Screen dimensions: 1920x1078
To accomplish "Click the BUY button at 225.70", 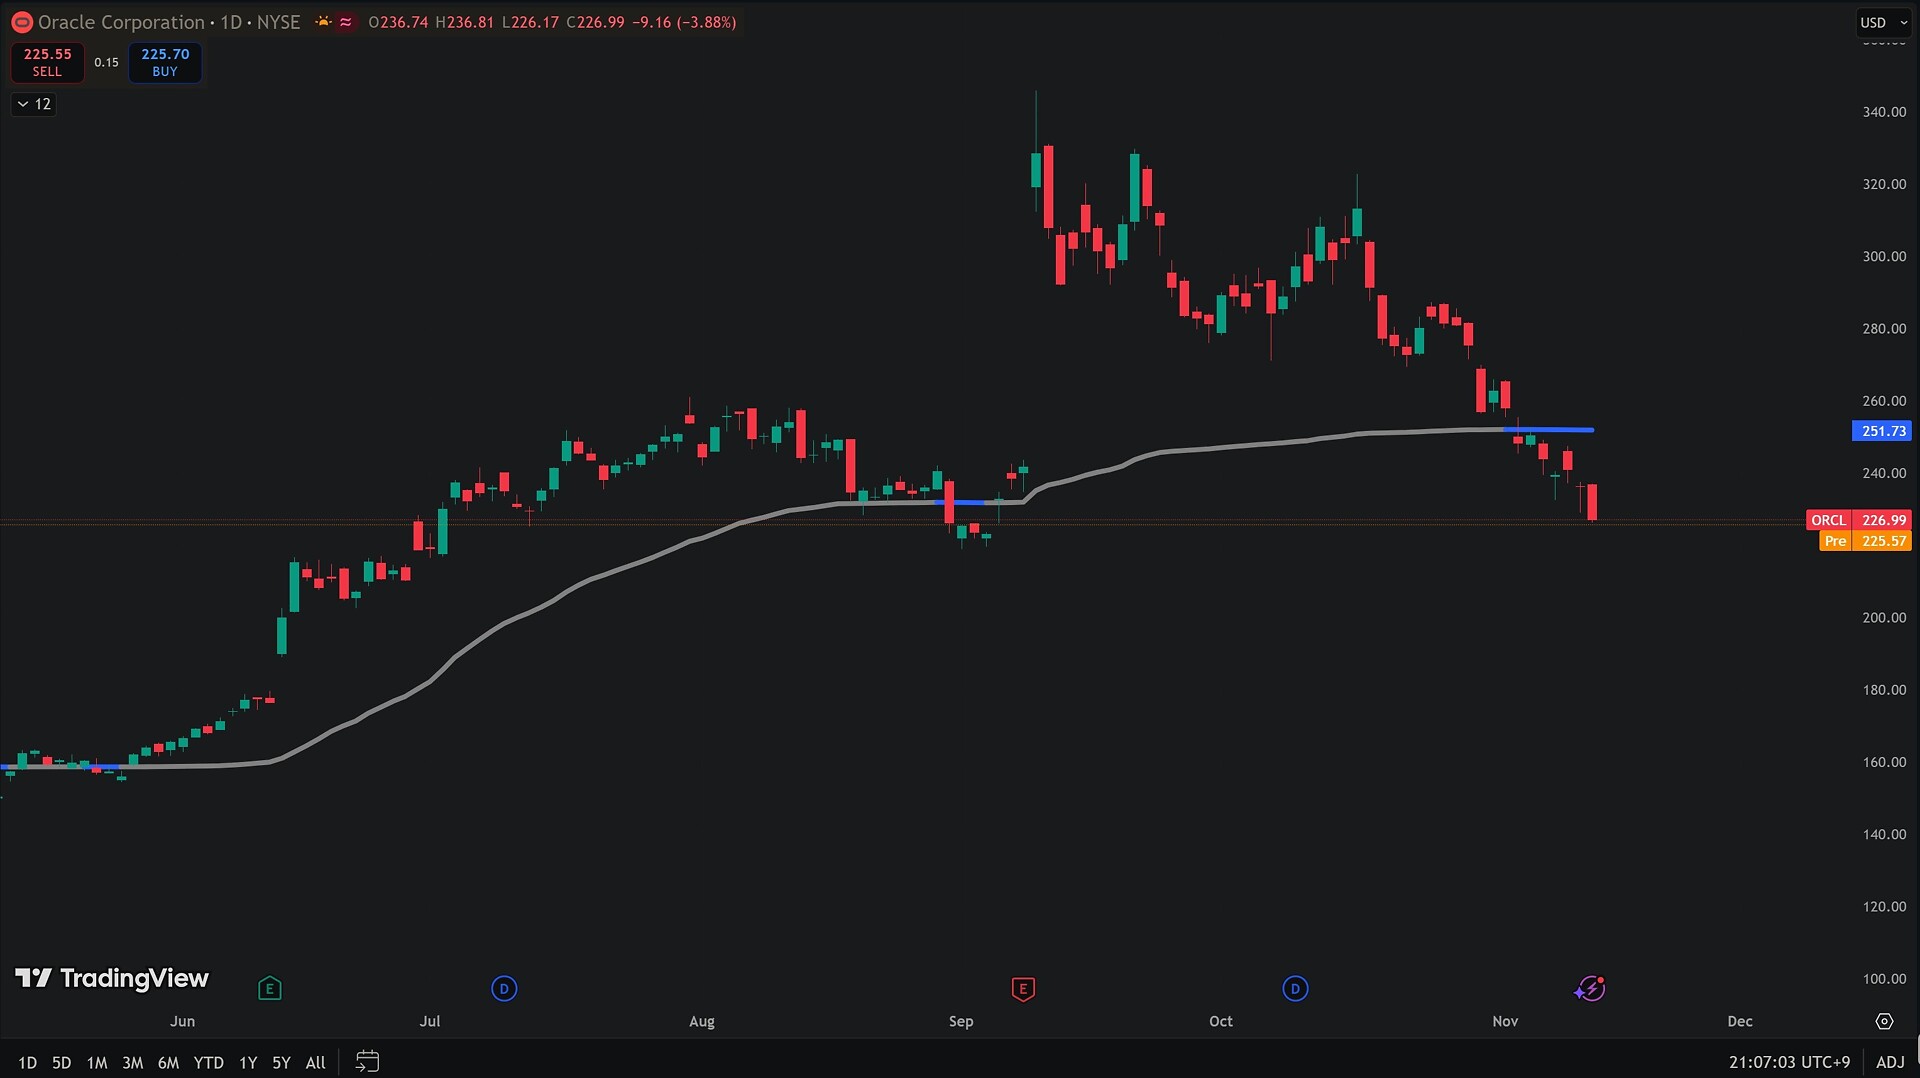I will coord(165,62).
